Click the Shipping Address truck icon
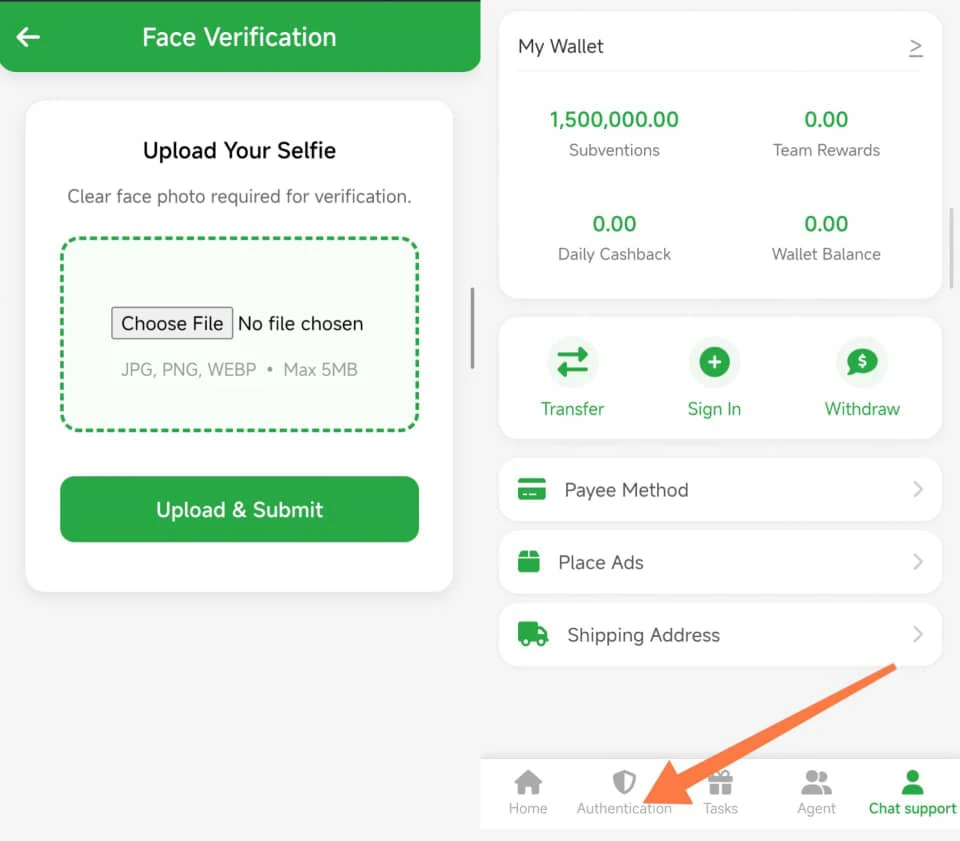960x841 pixels. click(532, 634)
